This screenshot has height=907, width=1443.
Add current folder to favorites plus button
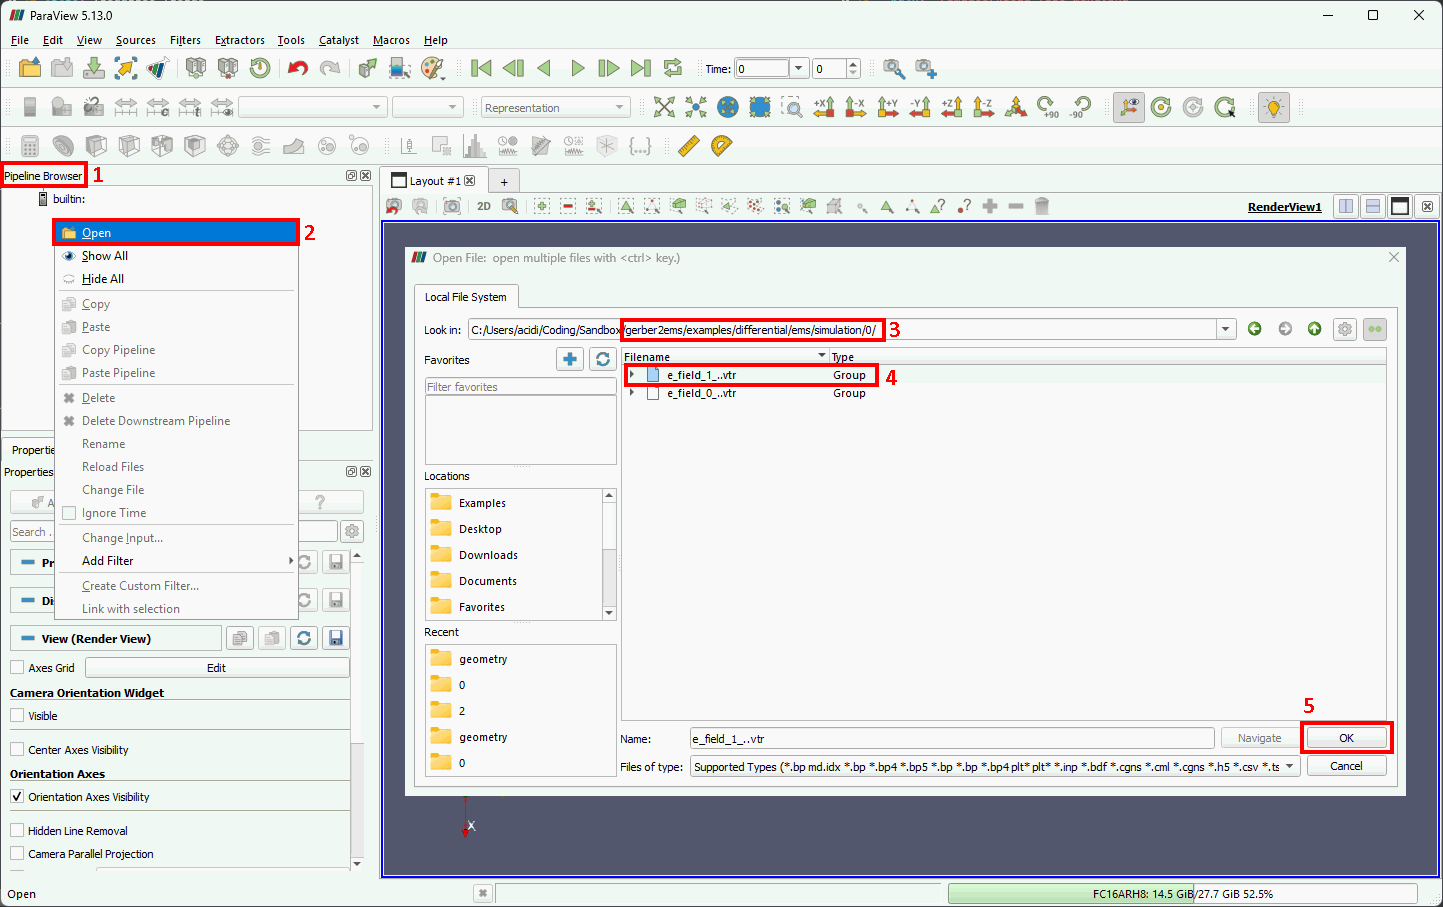point(570,359)
